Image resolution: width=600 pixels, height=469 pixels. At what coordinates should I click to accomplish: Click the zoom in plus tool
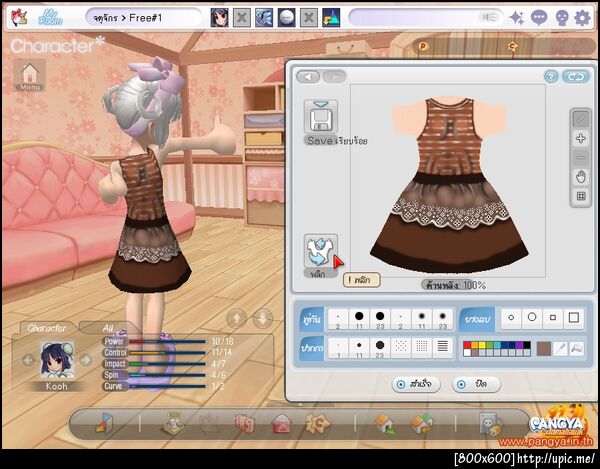581,138
